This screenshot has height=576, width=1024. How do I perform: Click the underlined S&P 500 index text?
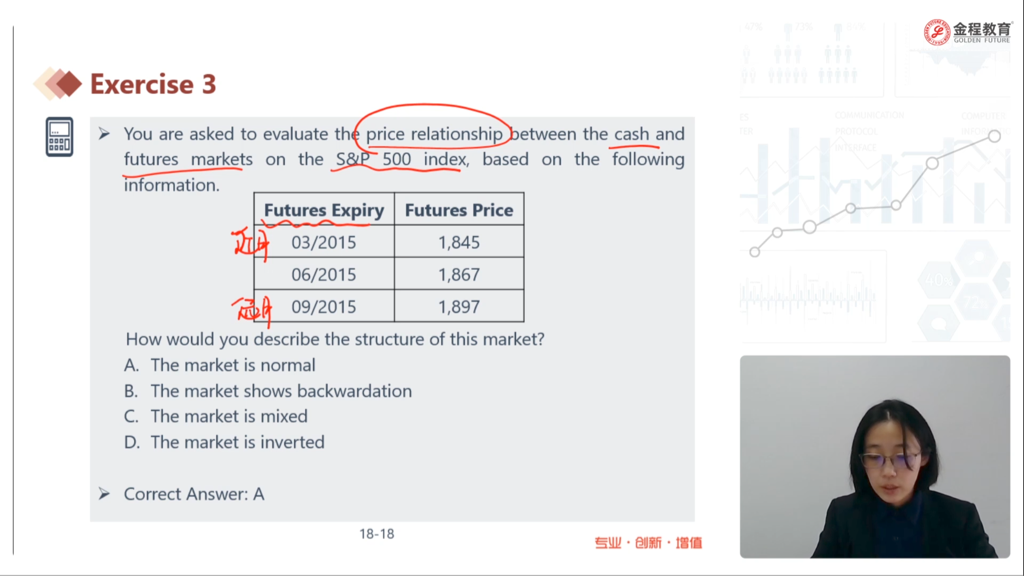(402, 159)
